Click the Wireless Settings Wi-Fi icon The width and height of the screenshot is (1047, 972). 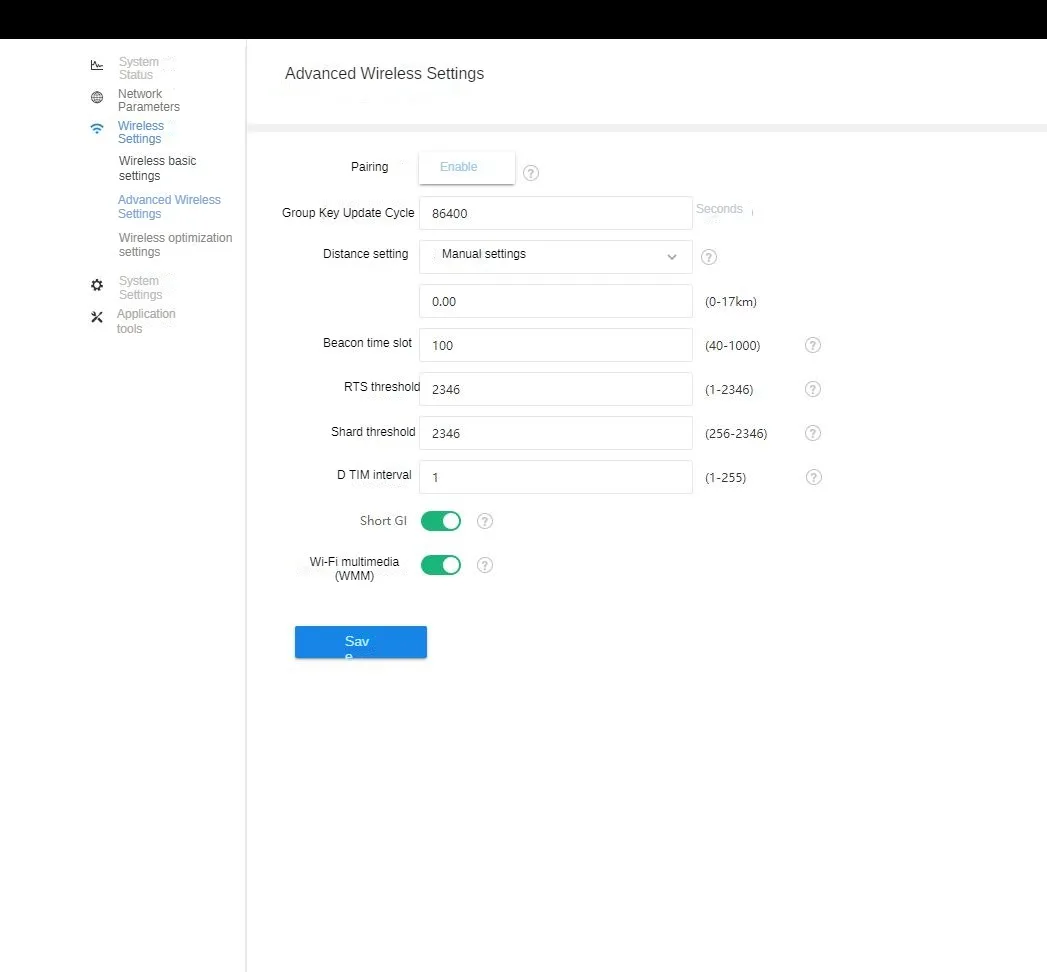tap(97, 129)
